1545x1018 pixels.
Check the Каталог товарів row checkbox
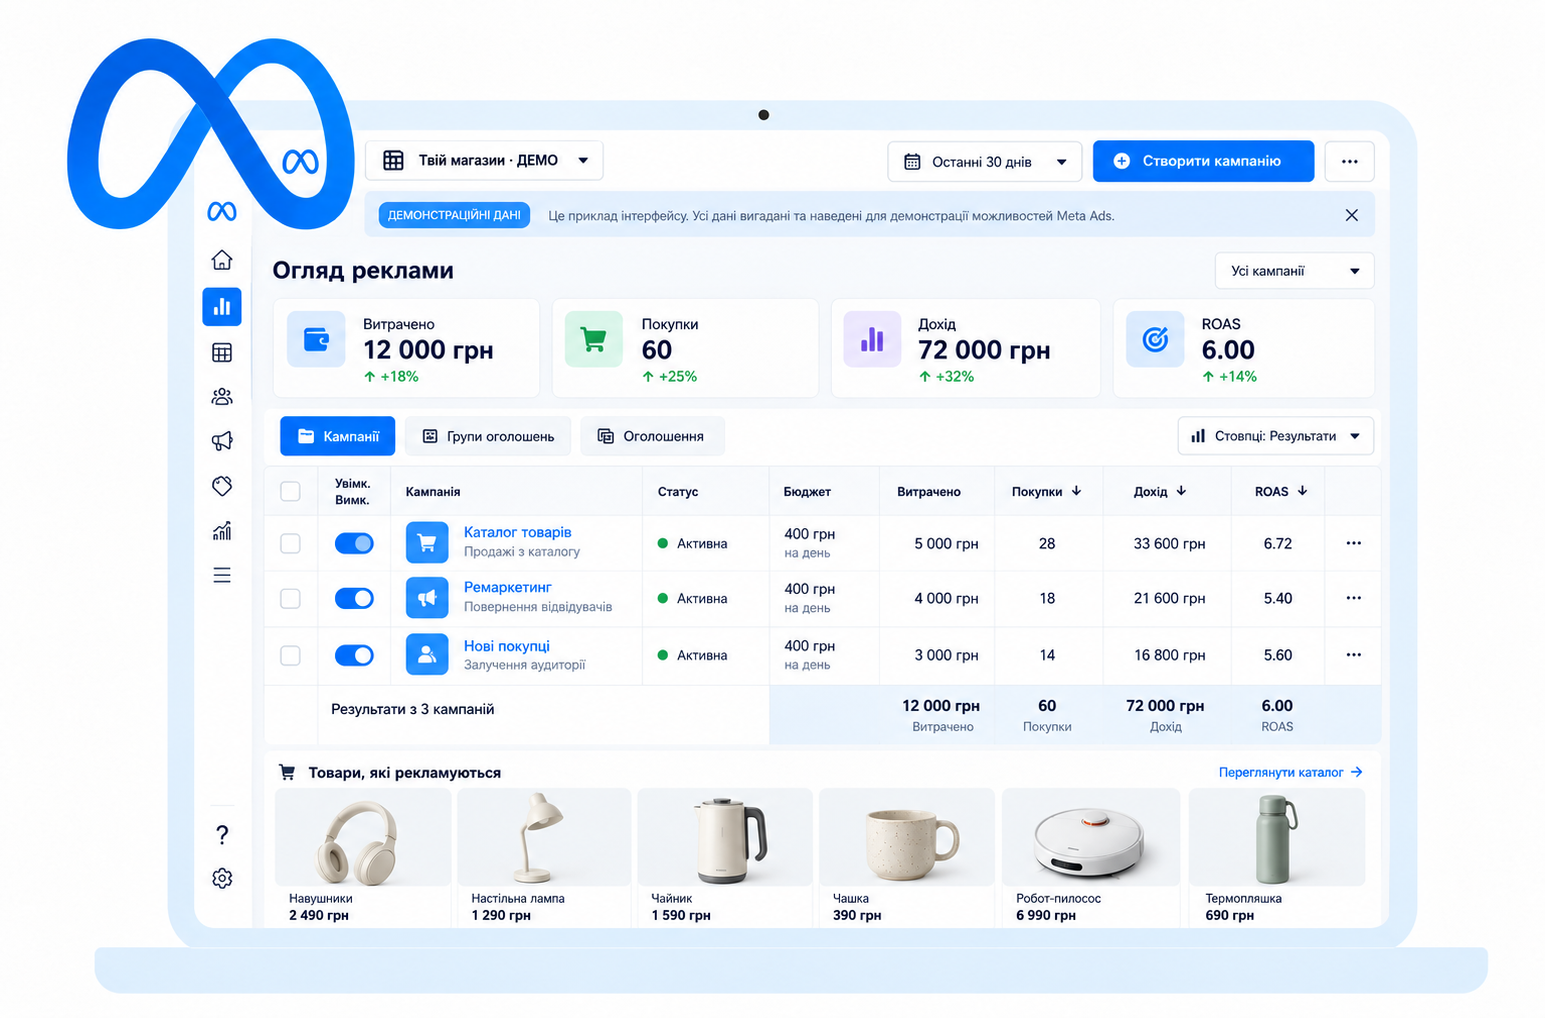290,543
